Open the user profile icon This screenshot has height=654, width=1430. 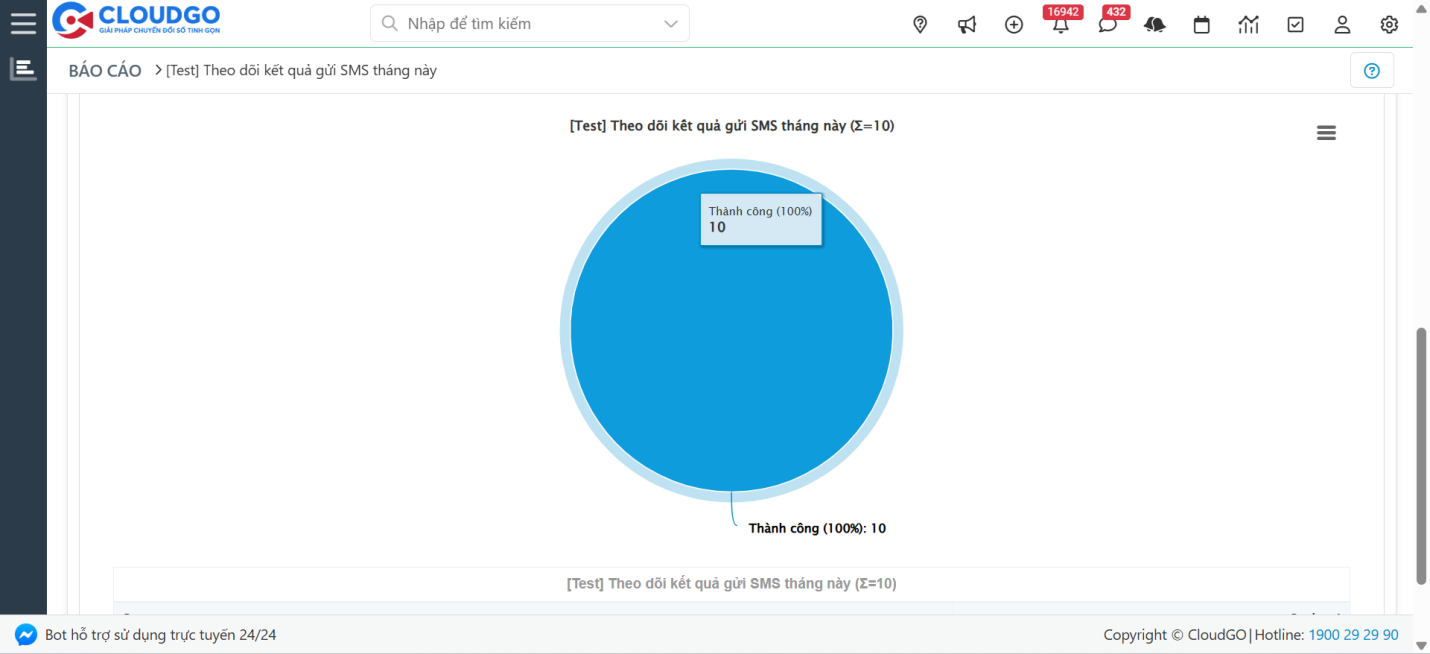click(x=1342, y=24)
